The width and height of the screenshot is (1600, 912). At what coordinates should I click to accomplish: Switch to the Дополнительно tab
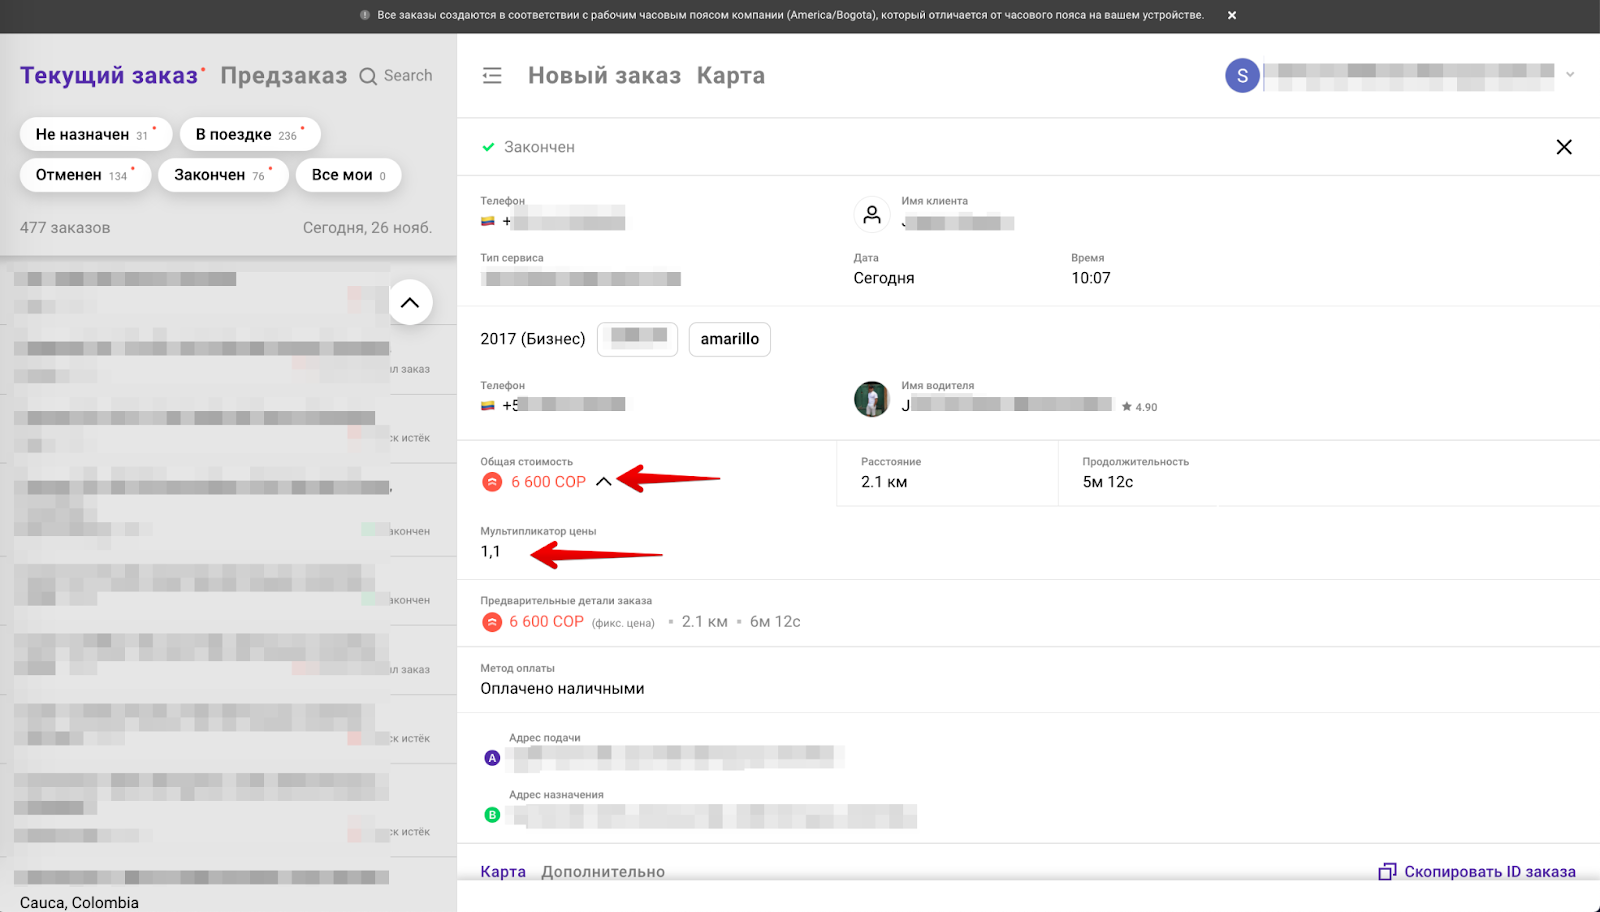point(603,872)
